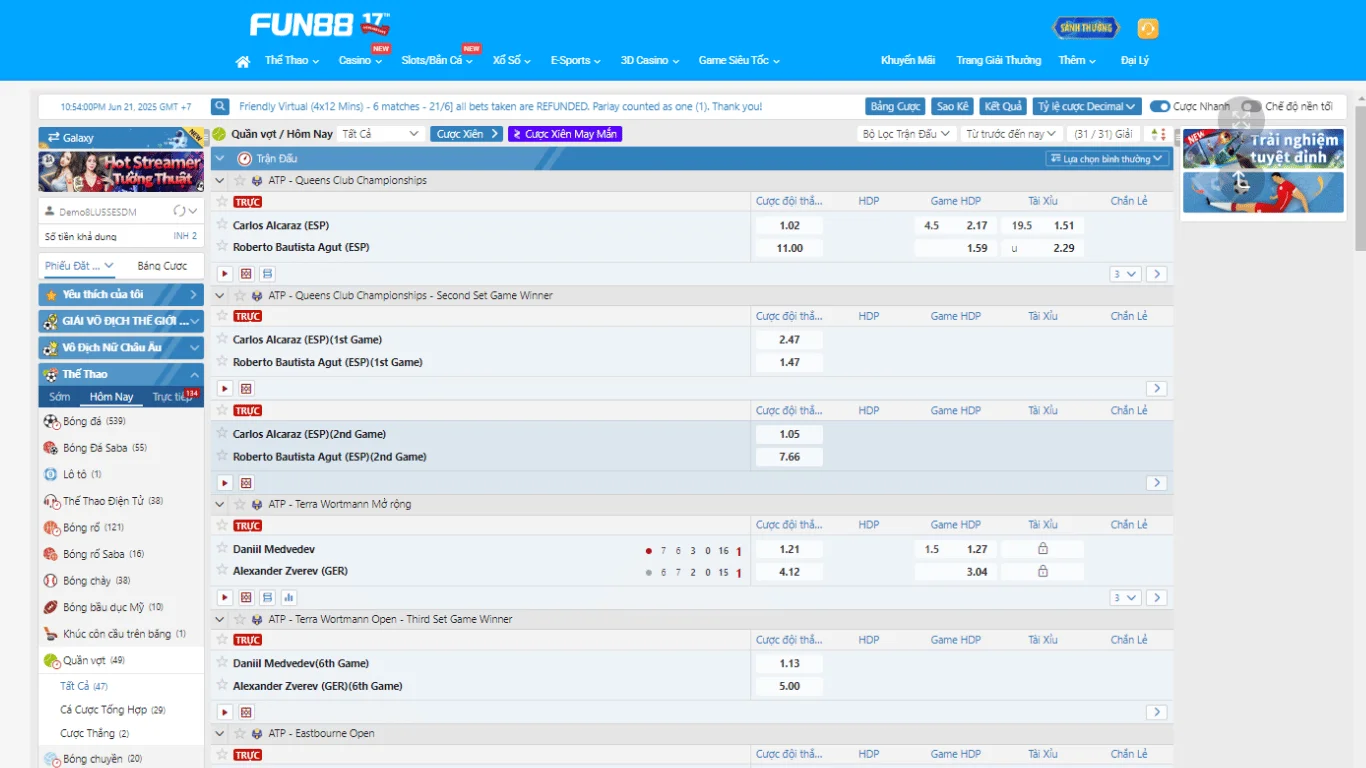Open live stream icon for Medvedev vs Zverev
This screenshot has width=1366, height=768.
point(225,598)
